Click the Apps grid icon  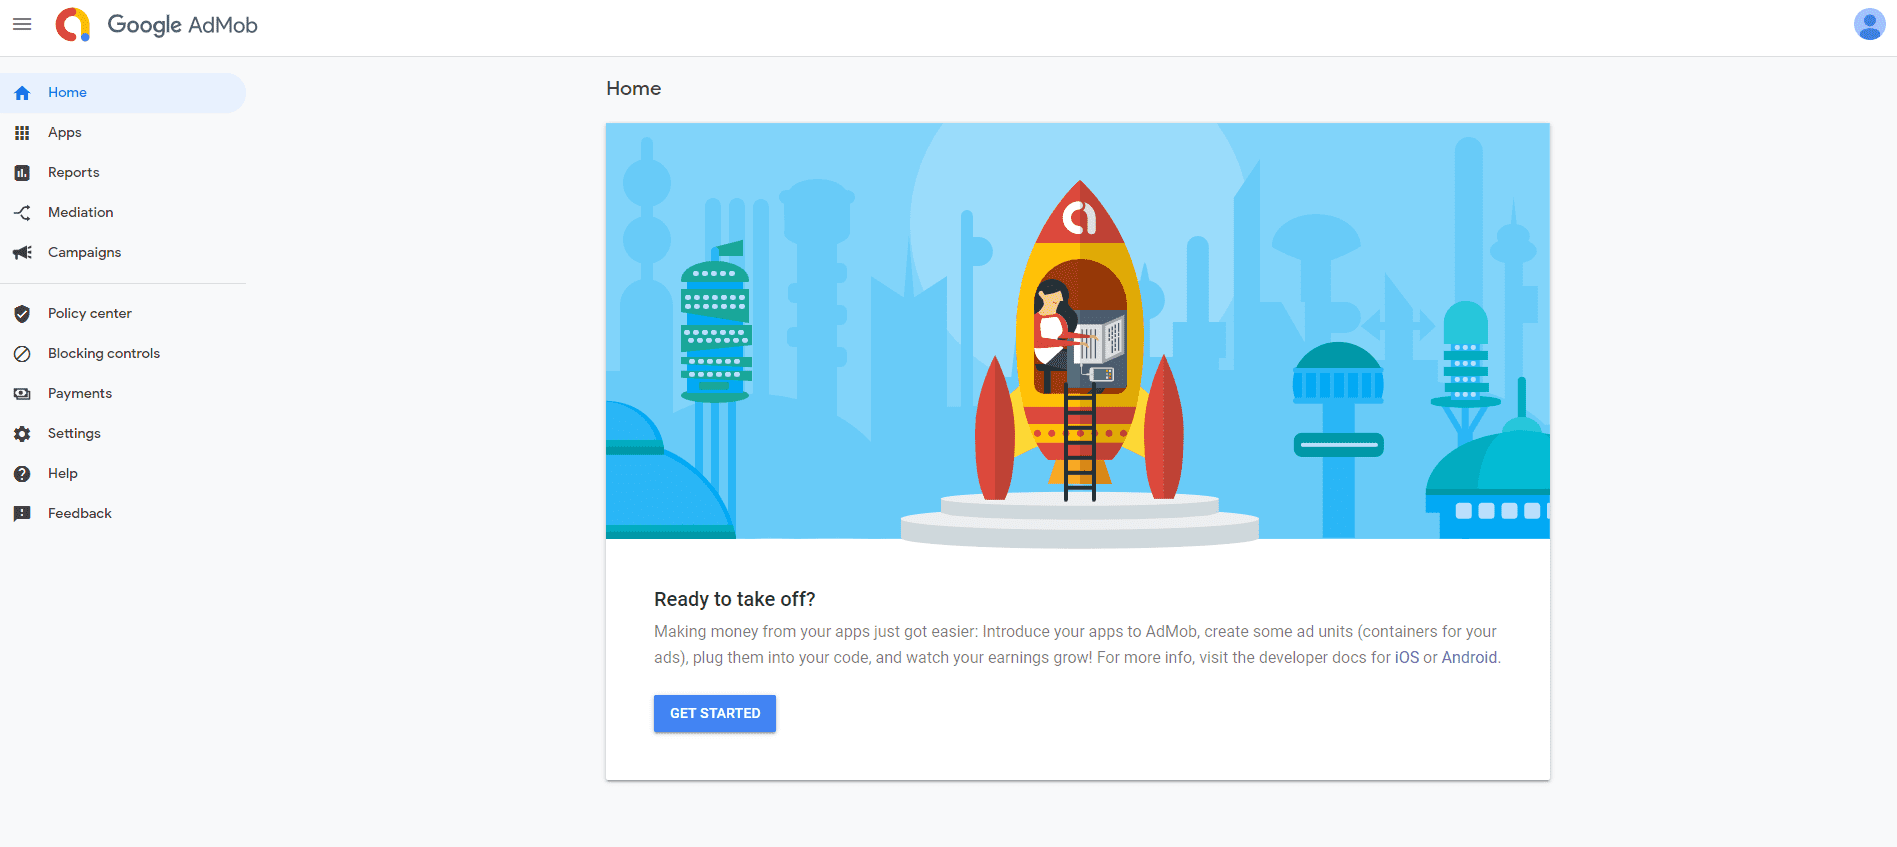22,133
